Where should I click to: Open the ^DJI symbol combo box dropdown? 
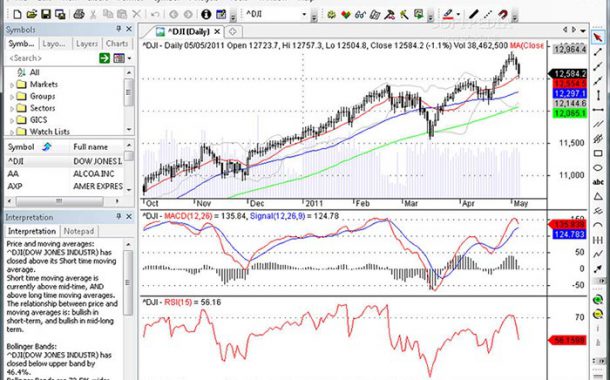(x=304, y=15)
